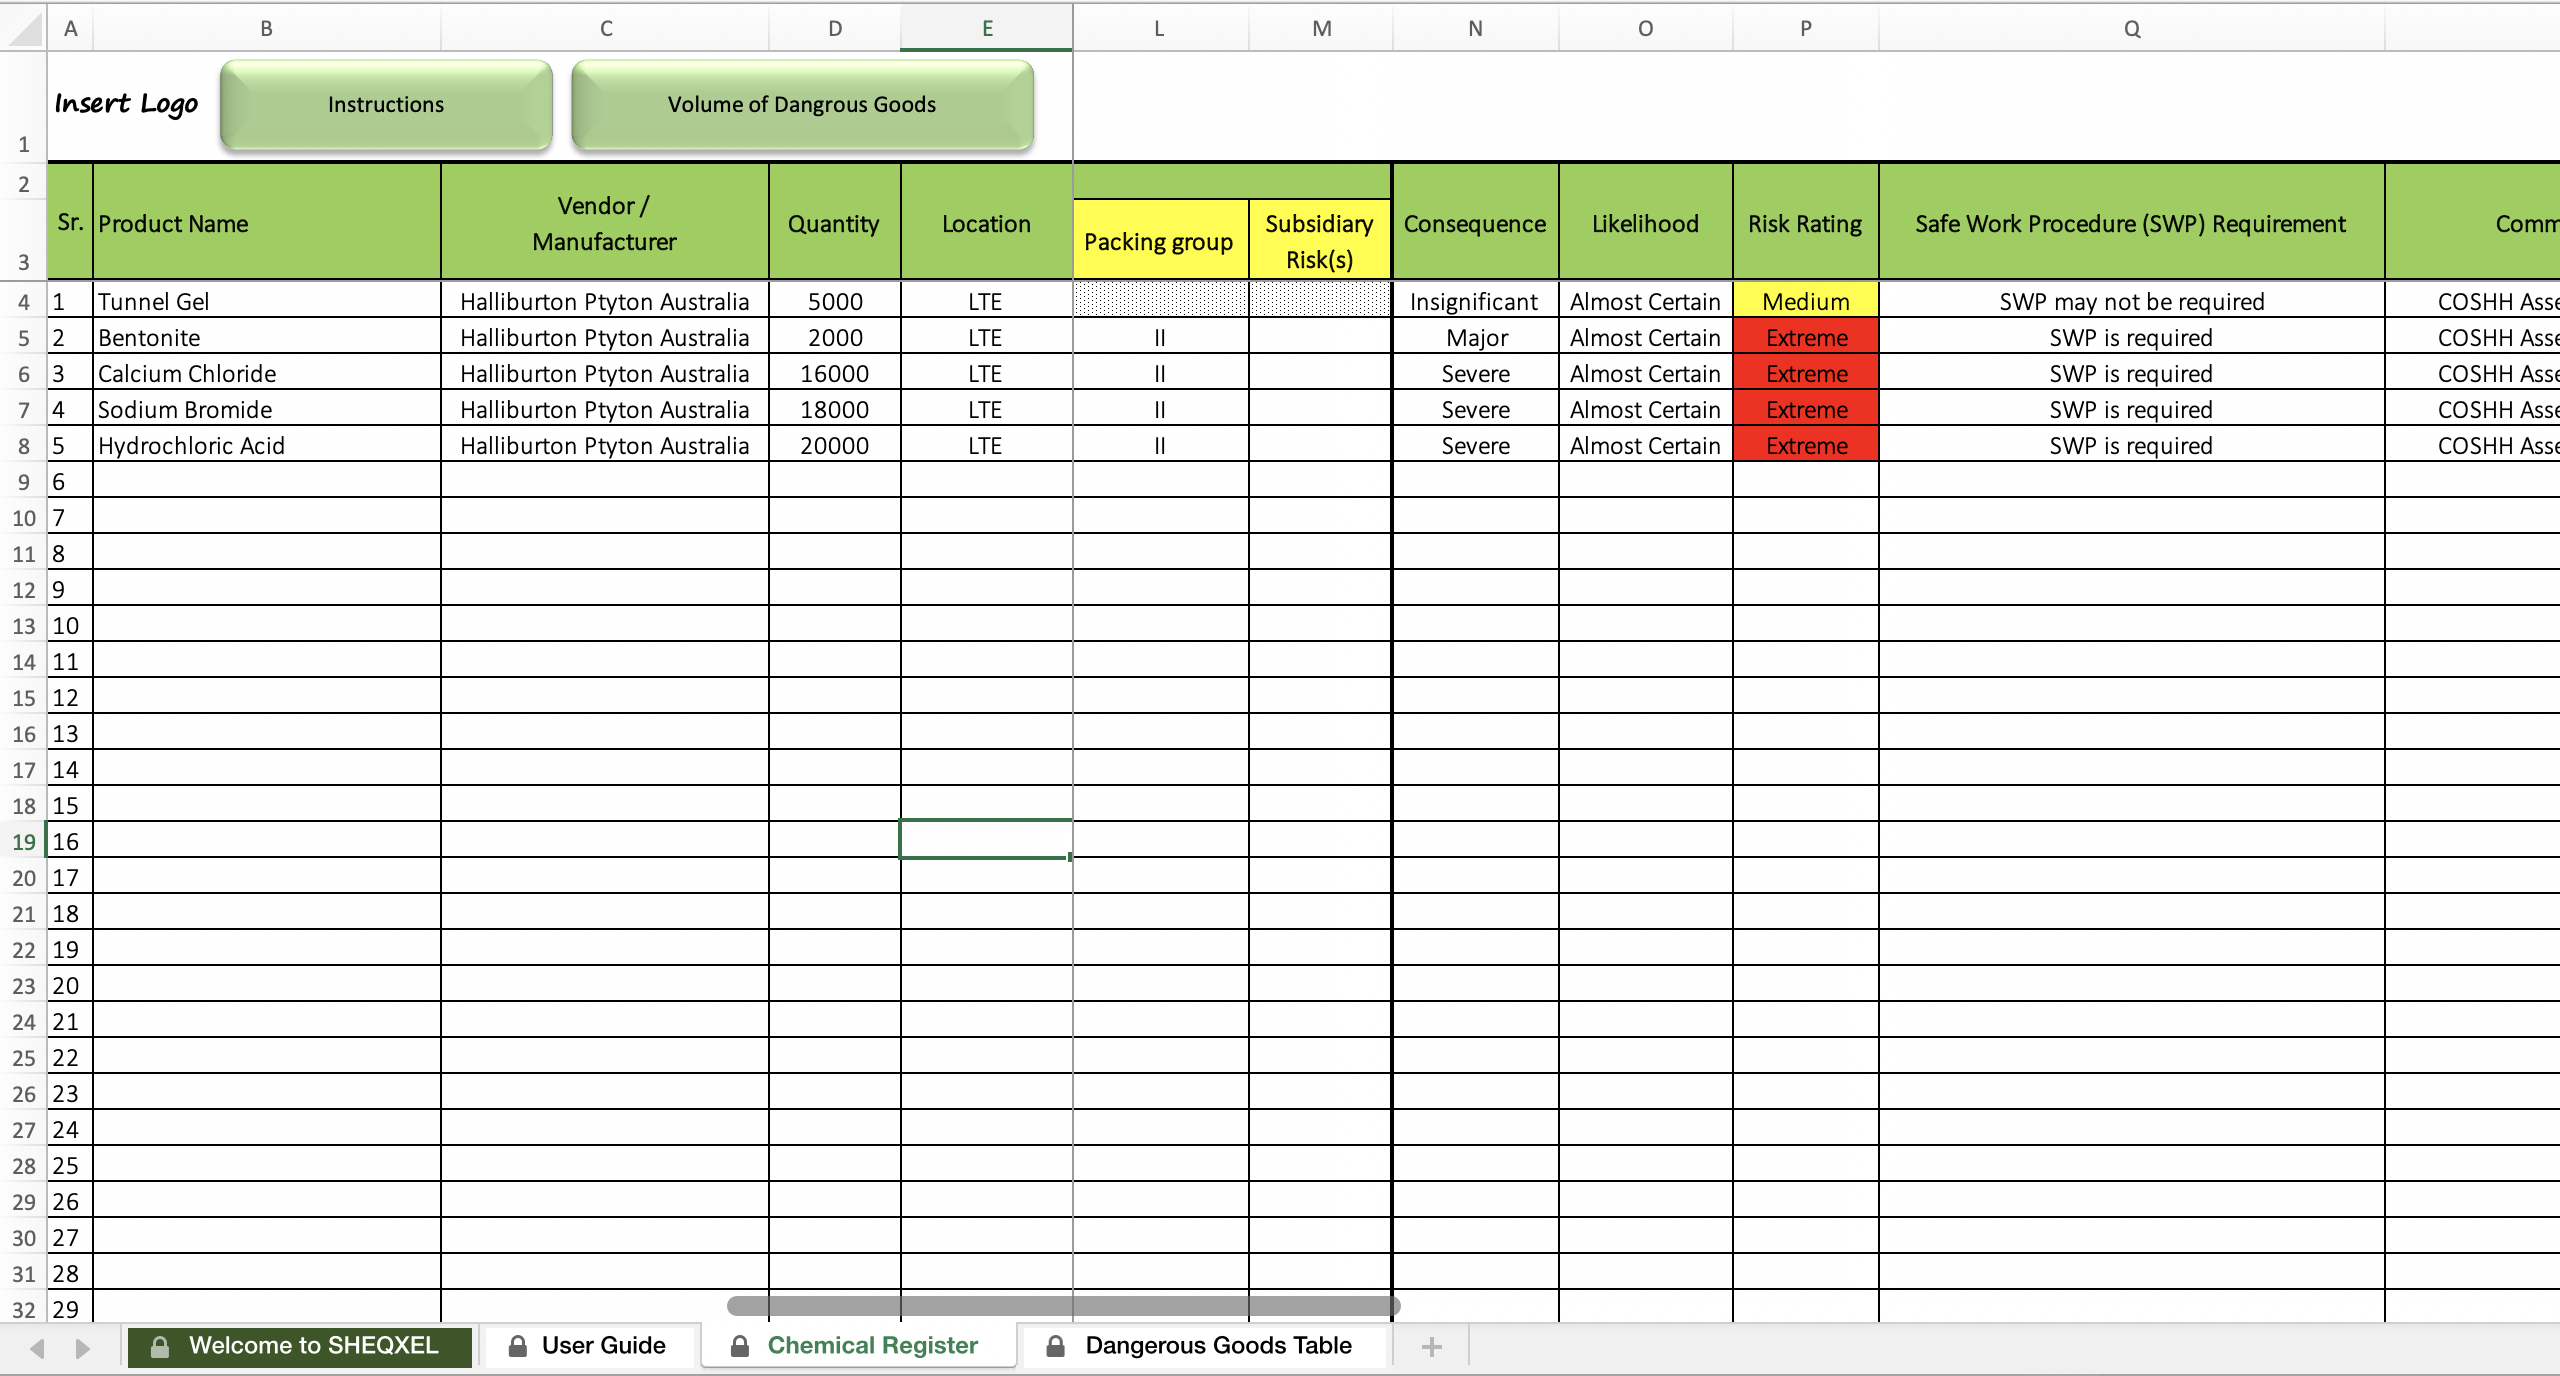This screenshot has width=2560, height=1376.
Task: Click the Subsidiary Risk(s) header cell
Action: [1320, 240]
